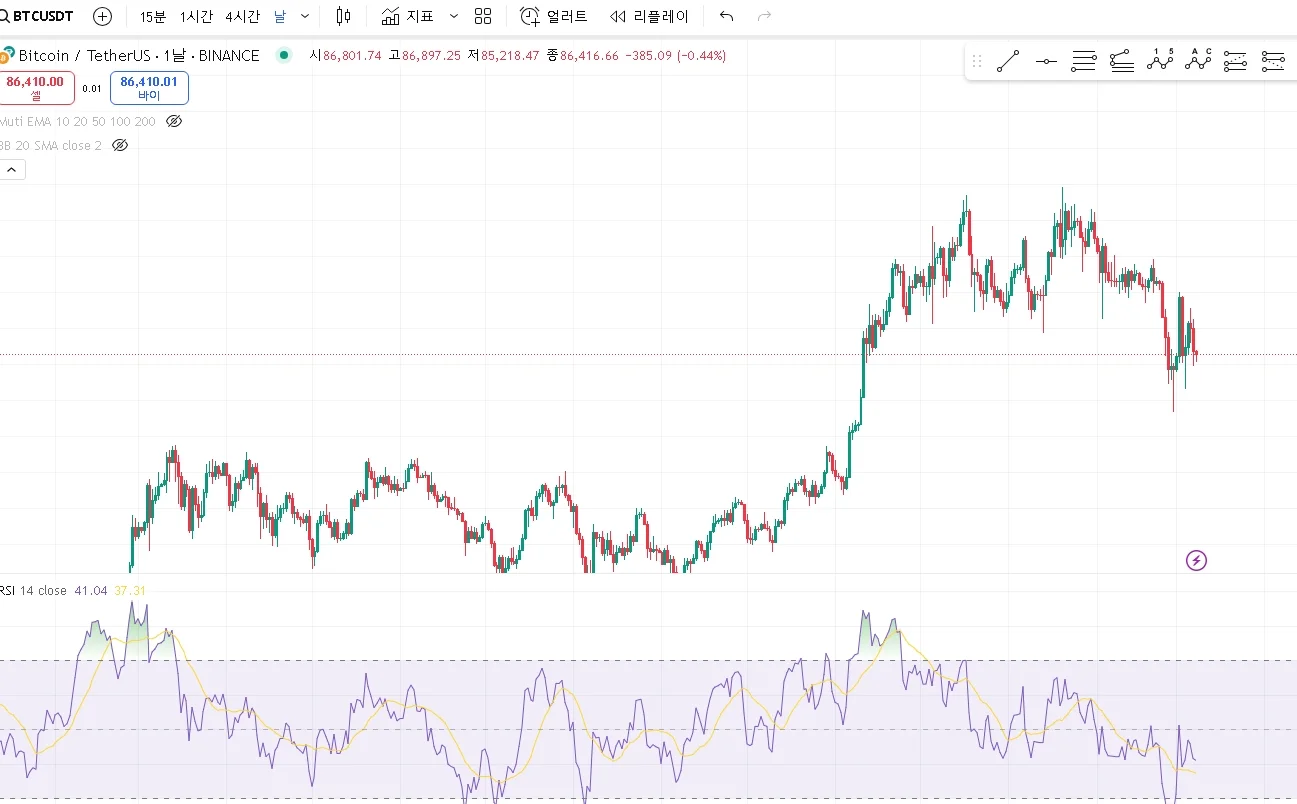
Task: Open the indicator templates dropdown arrow
Action: [x=454, y=16]
